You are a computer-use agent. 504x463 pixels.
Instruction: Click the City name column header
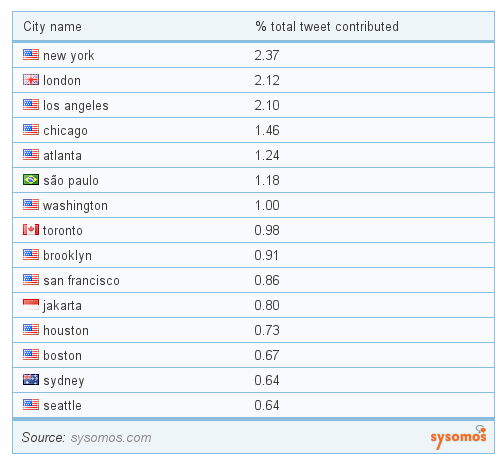pos(52,27)
